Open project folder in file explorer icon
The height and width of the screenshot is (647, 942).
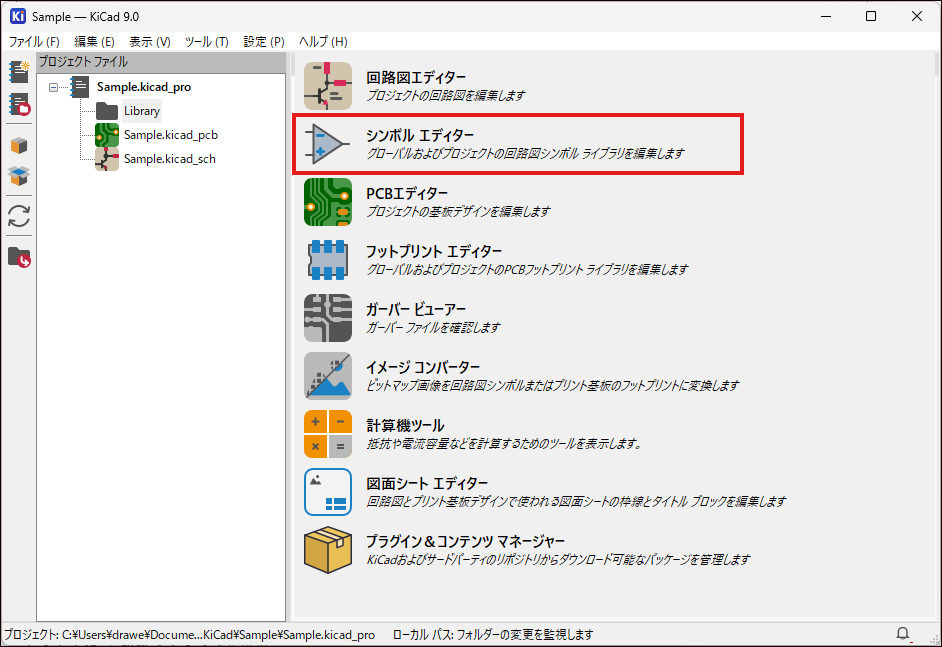point(18,257)
